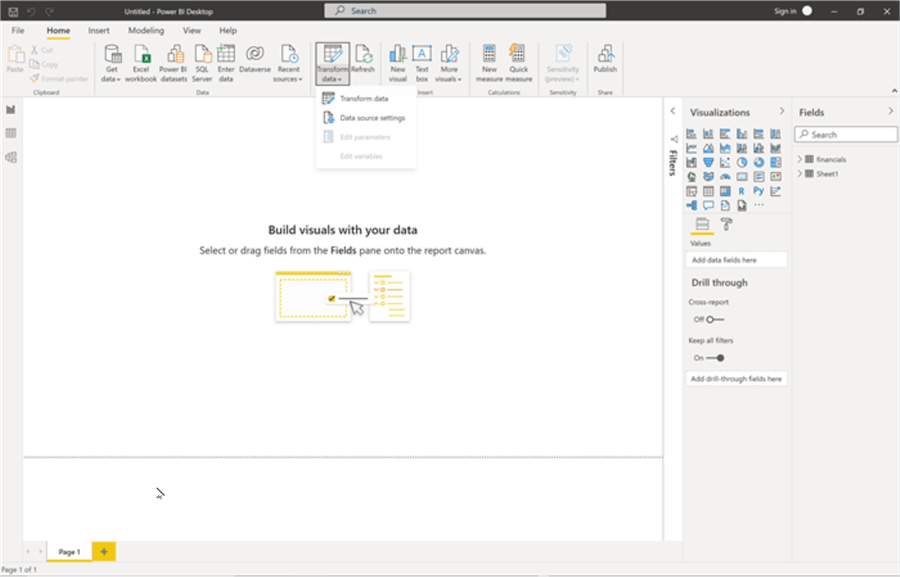This screenshot has height=577, width=900.
Task: Open Model view in left sidebar
Action: pos(11,157)
